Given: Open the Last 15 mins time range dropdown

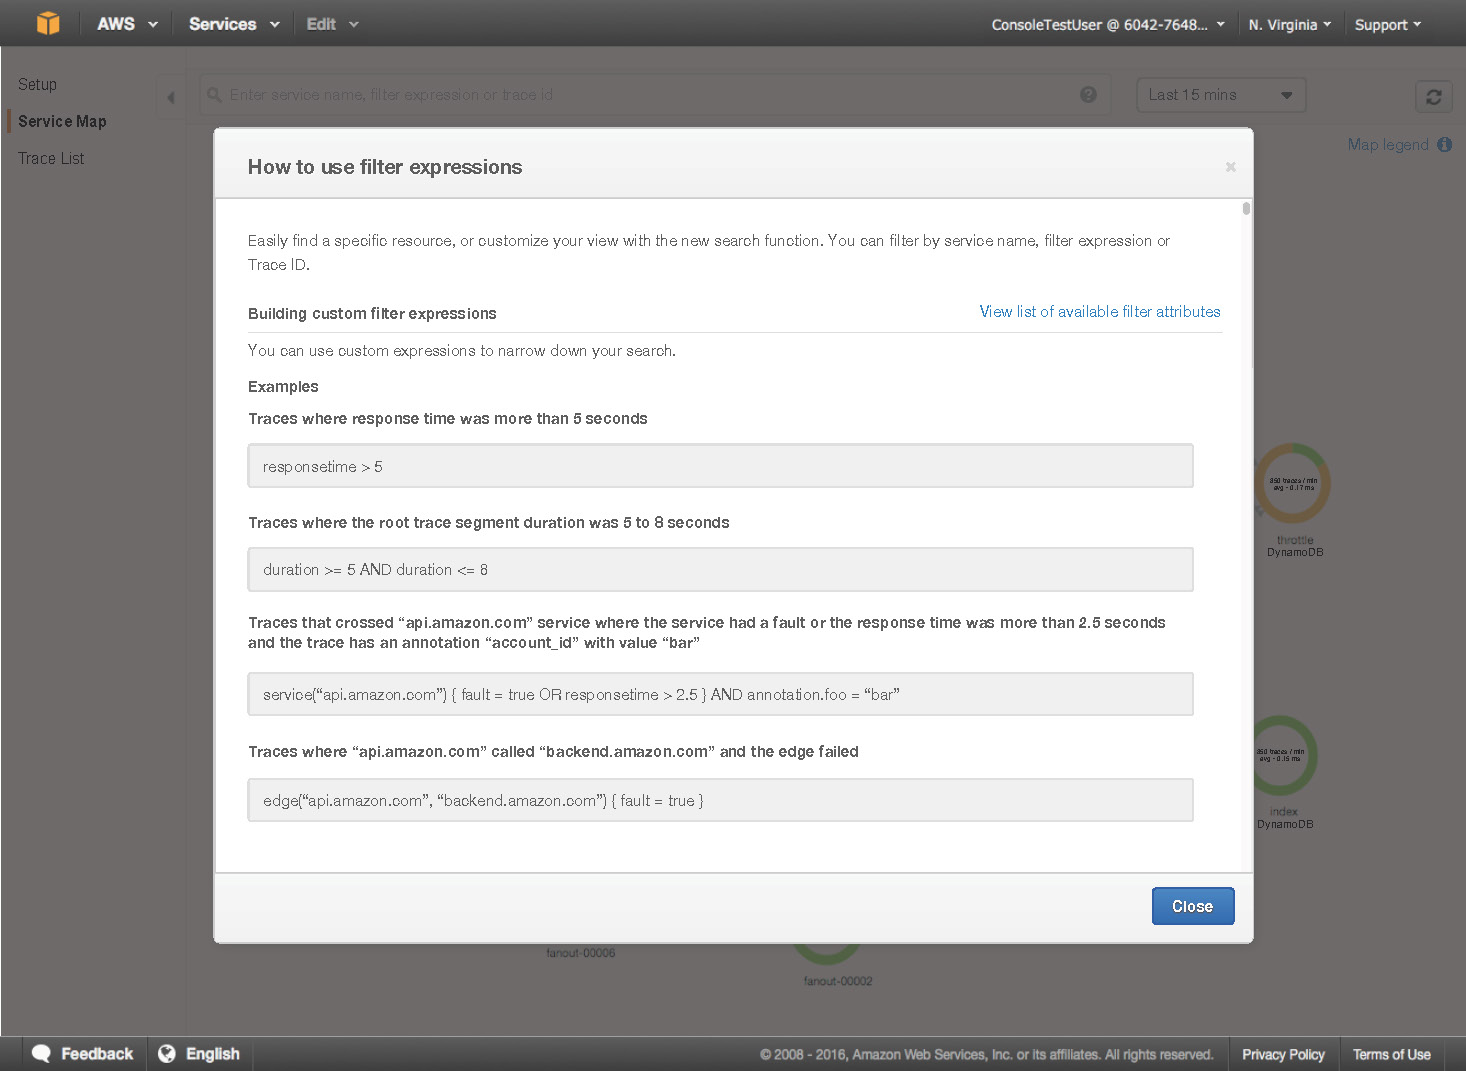Looking at the screenshot, I should click(x=1221, y=94).
